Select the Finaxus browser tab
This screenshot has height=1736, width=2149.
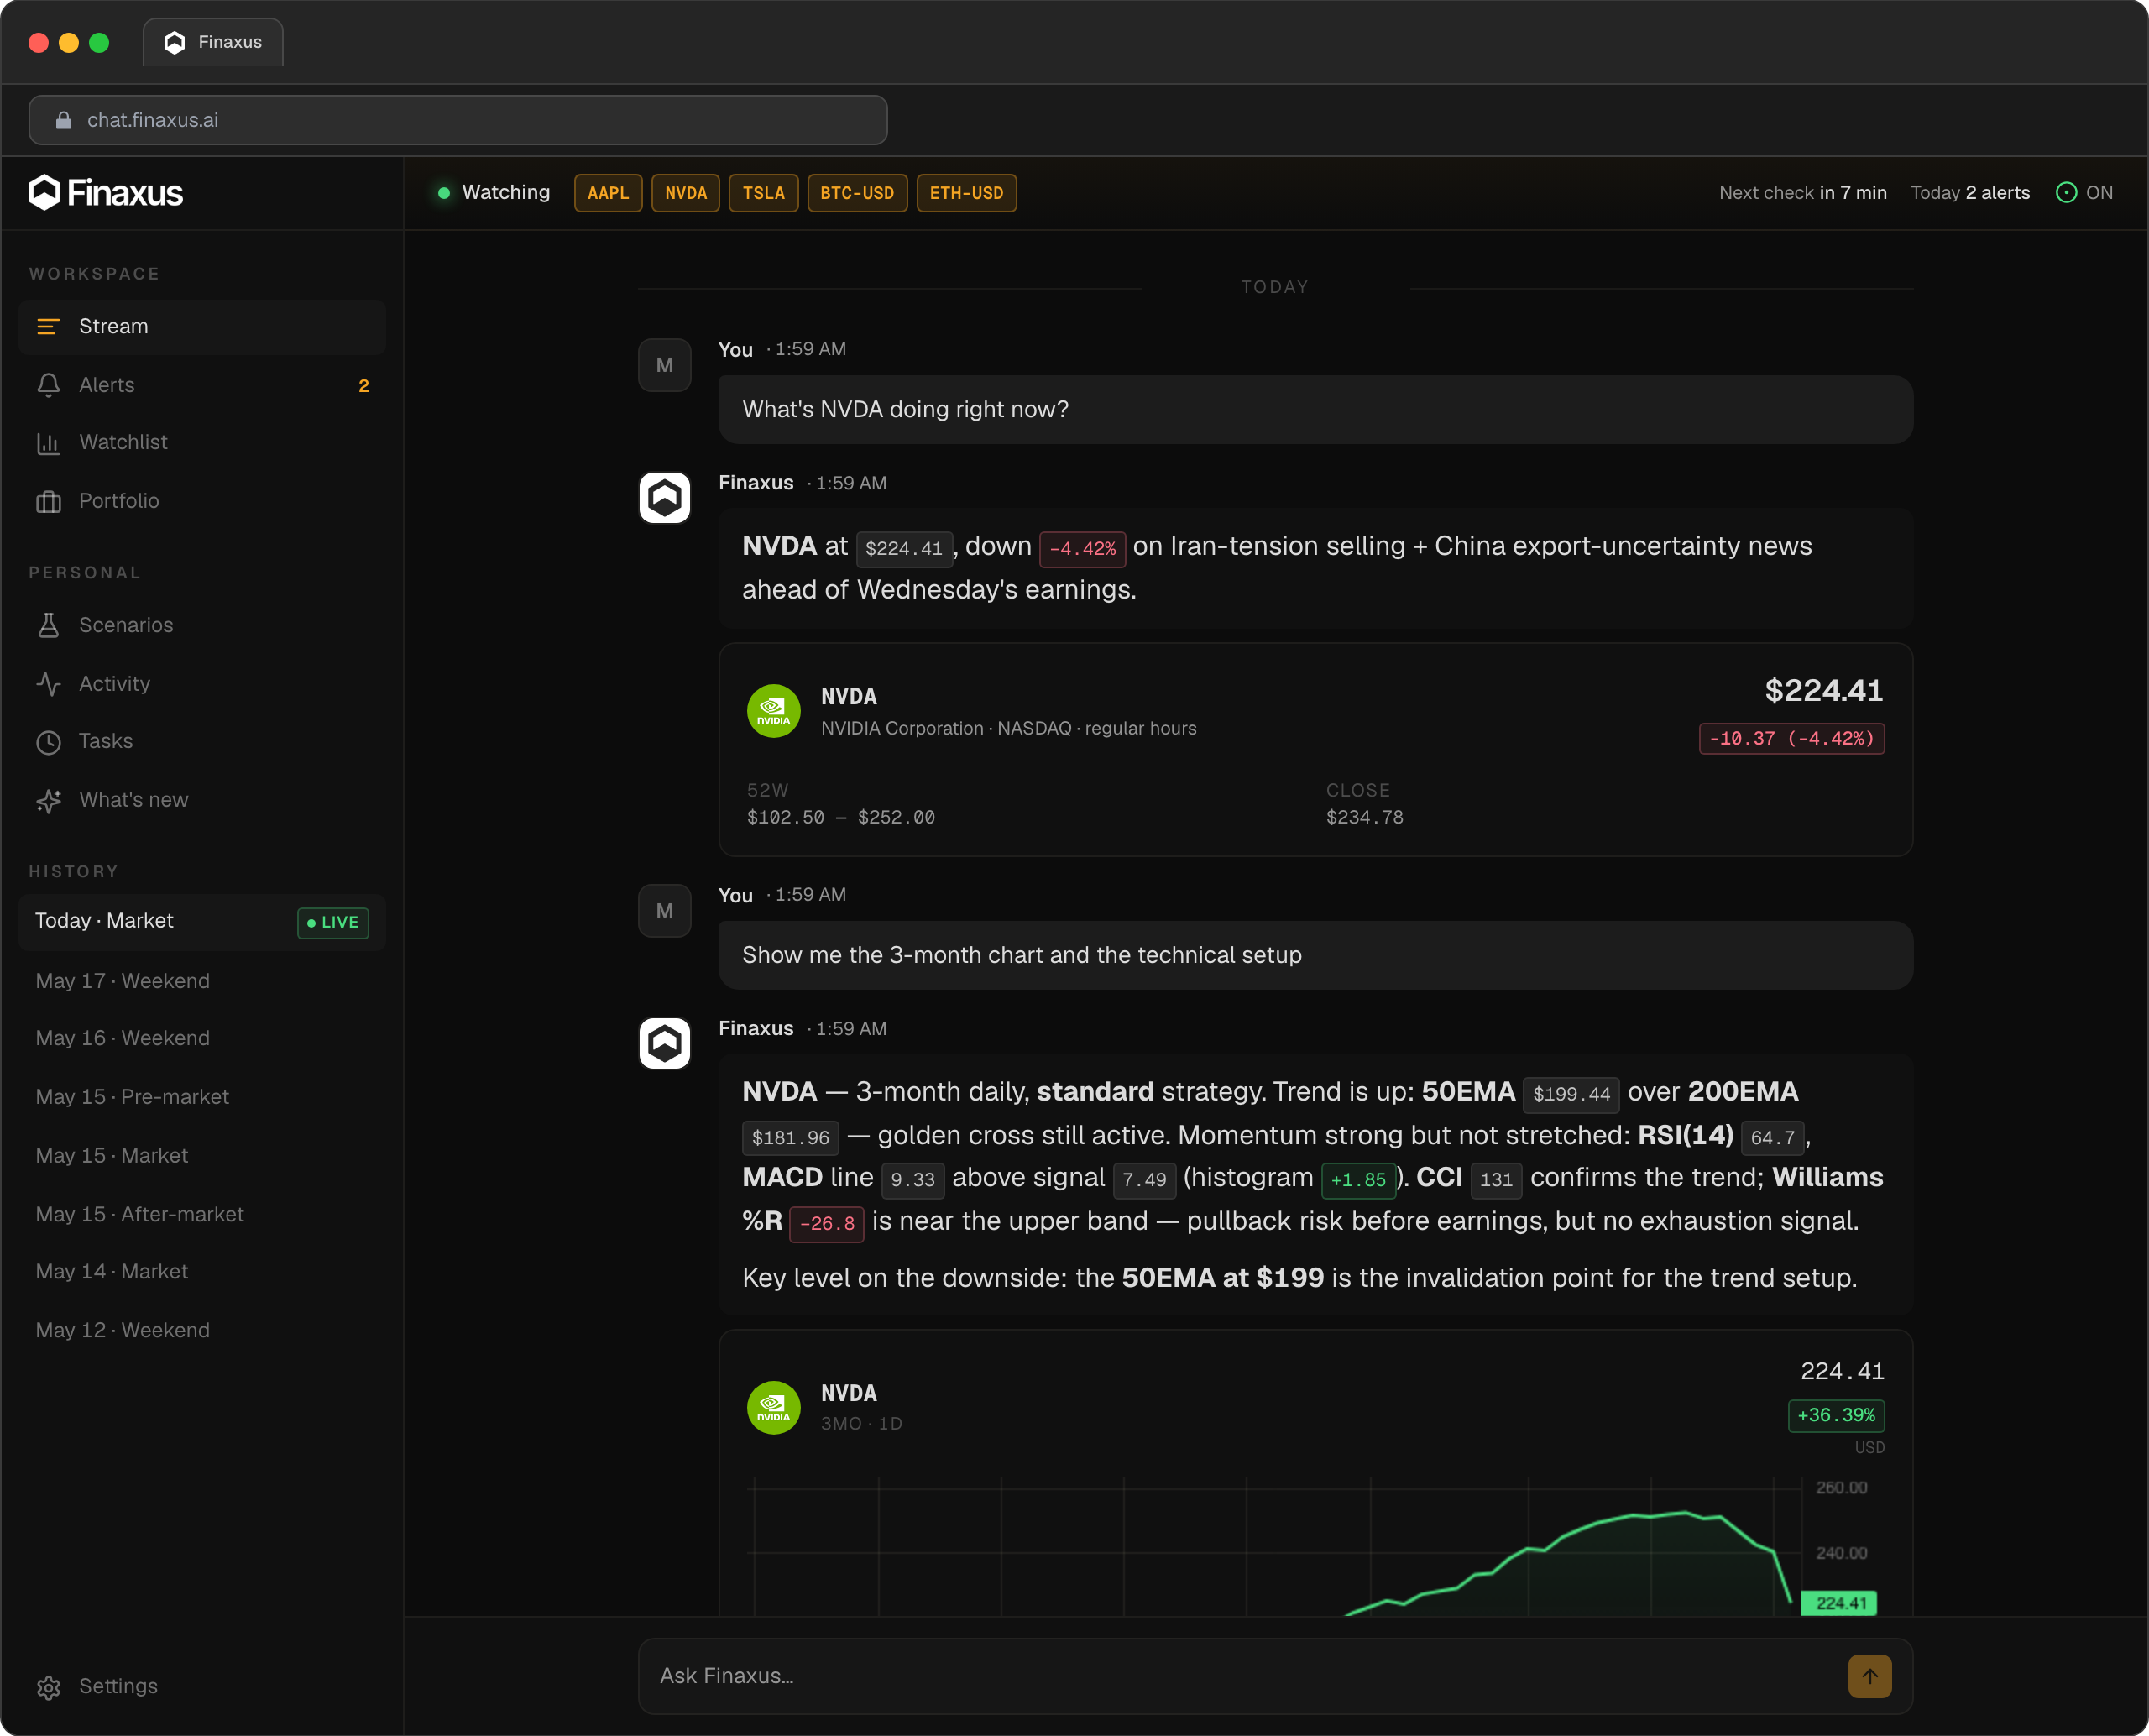tap(213, 42)
